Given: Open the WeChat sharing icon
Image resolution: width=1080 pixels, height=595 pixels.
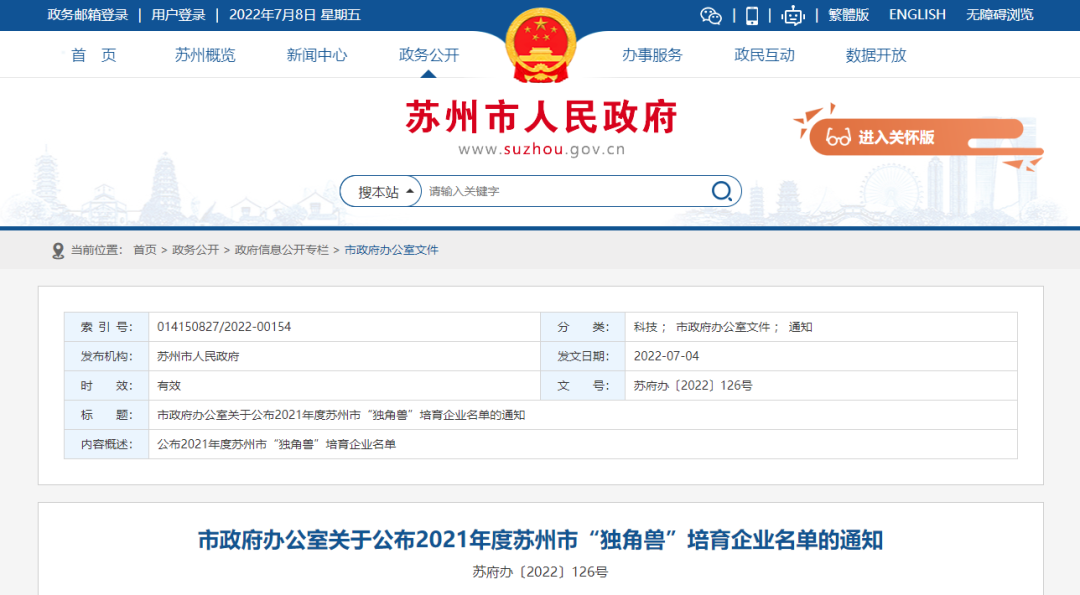Looking at the screenshot, I should point(711,15).
